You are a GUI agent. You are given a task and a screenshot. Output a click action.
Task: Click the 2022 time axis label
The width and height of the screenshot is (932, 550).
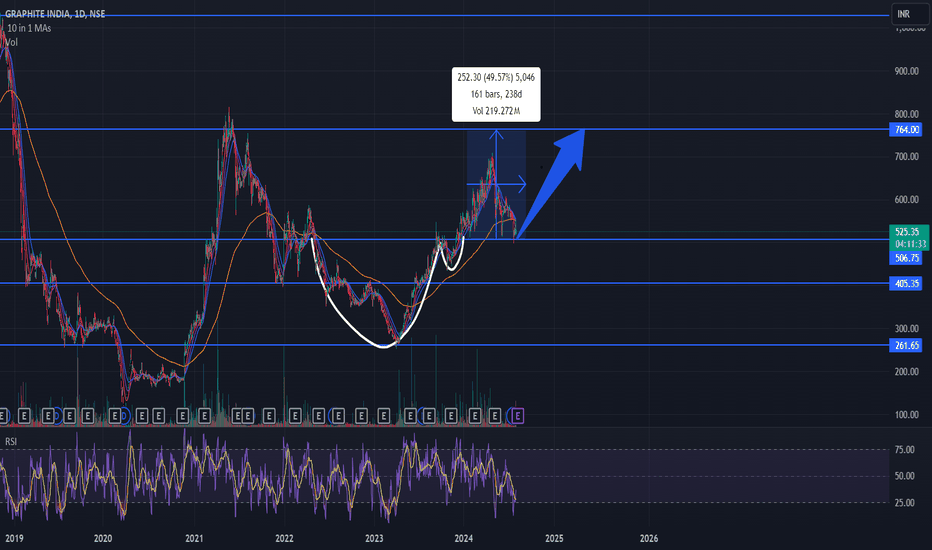coord(284,538)
